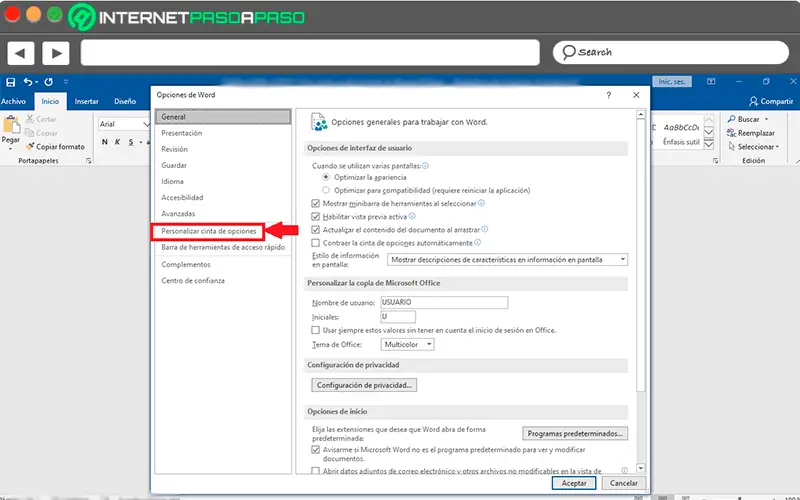Click the Copiar formato brush icon
Viewport: 800px width, 500px height.
pyautogui.click(x=30, y=146)
